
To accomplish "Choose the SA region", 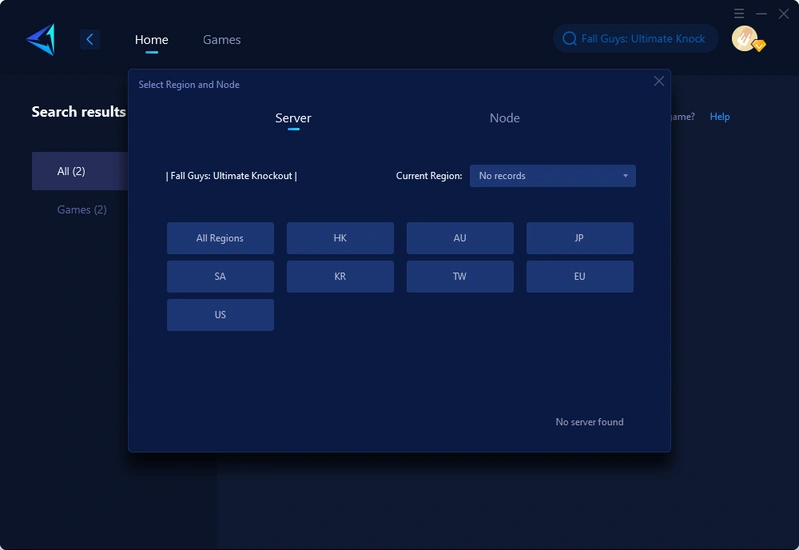I will click(220, 276).
